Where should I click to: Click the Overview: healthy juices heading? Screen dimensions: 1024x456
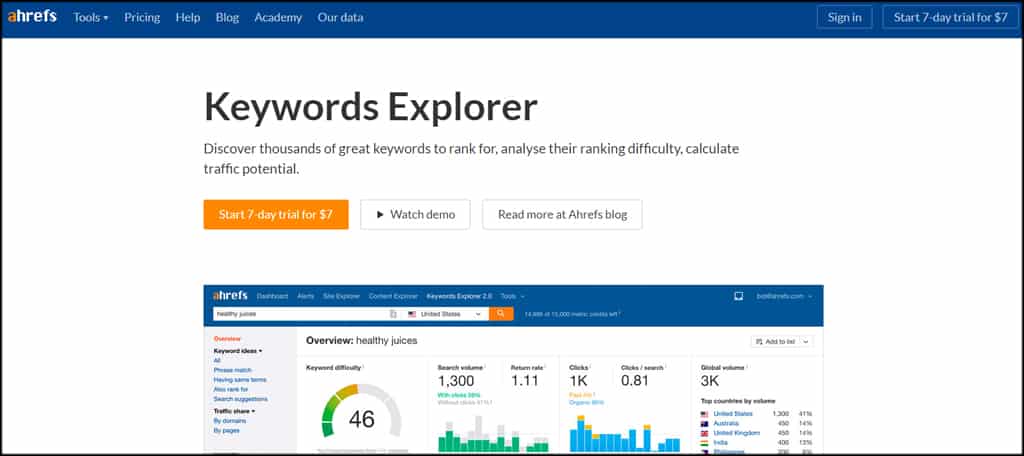point(361,340)
